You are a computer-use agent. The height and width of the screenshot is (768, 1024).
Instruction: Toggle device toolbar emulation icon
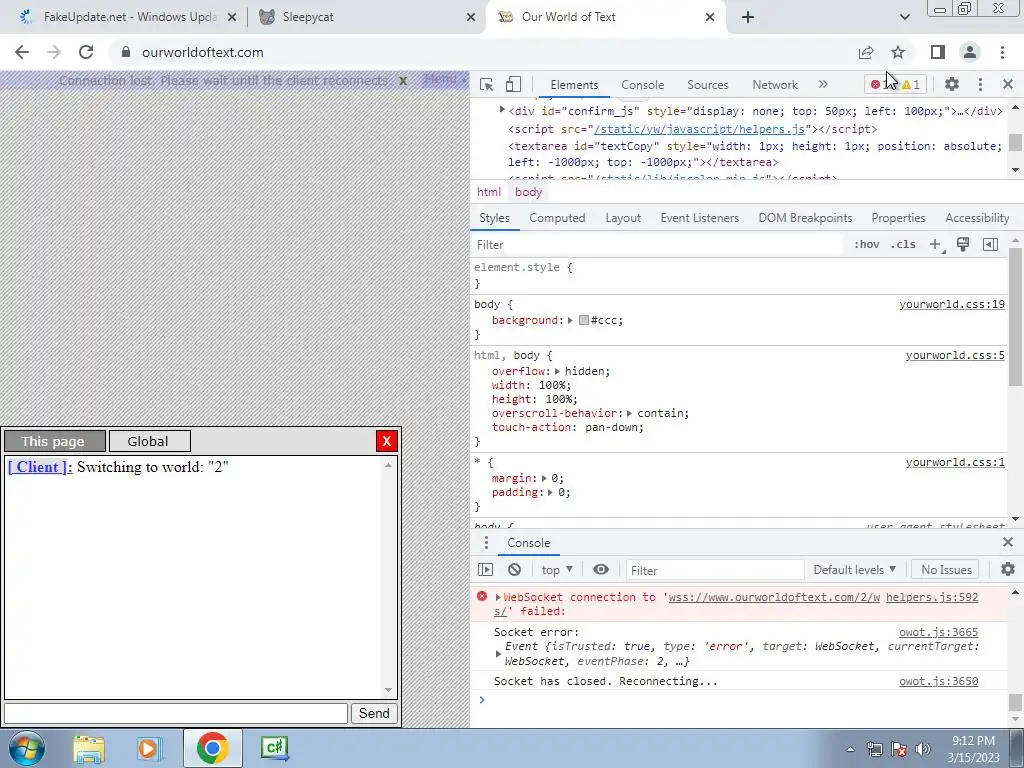[513, 84]
